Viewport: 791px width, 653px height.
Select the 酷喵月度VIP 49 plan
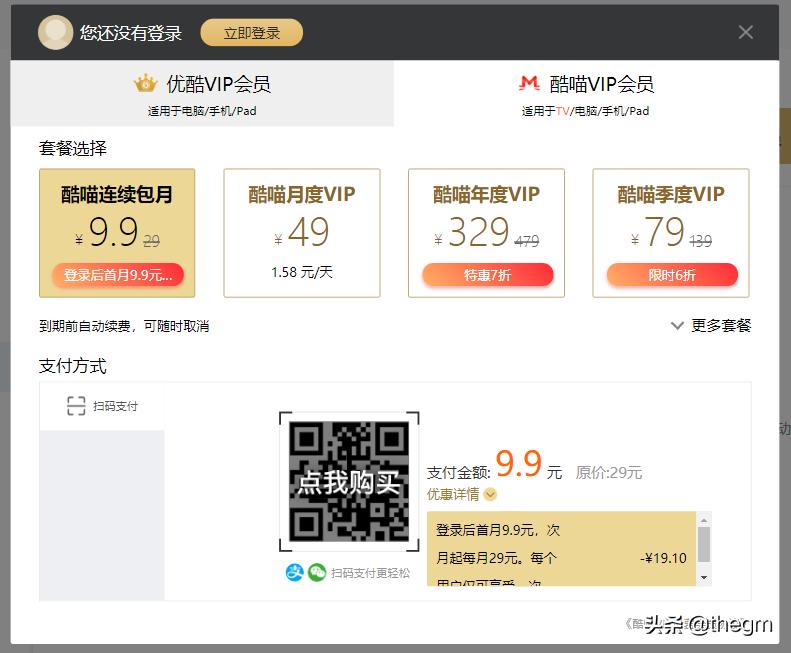point(302,233)
